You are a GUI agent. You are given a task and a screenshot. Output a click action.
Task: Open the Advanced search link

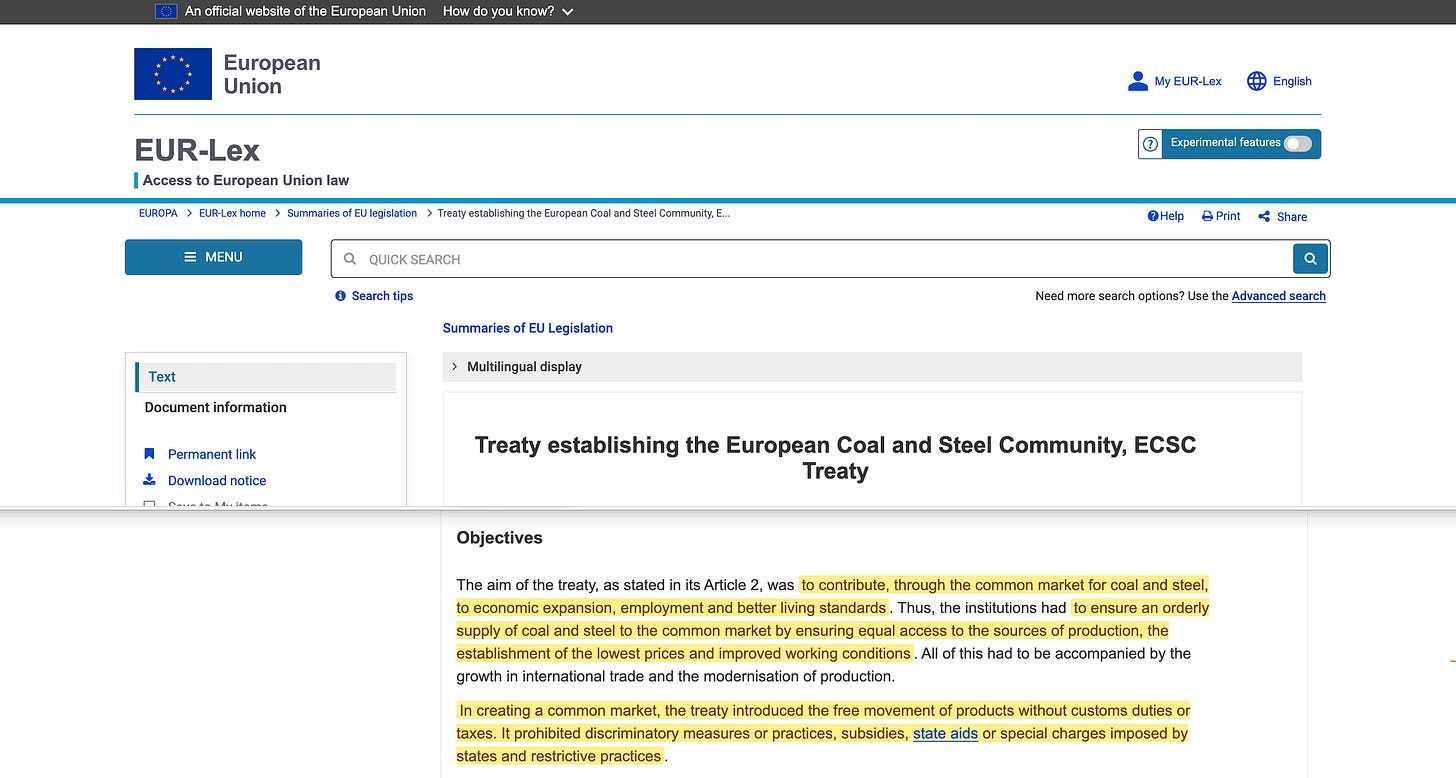1279,296
